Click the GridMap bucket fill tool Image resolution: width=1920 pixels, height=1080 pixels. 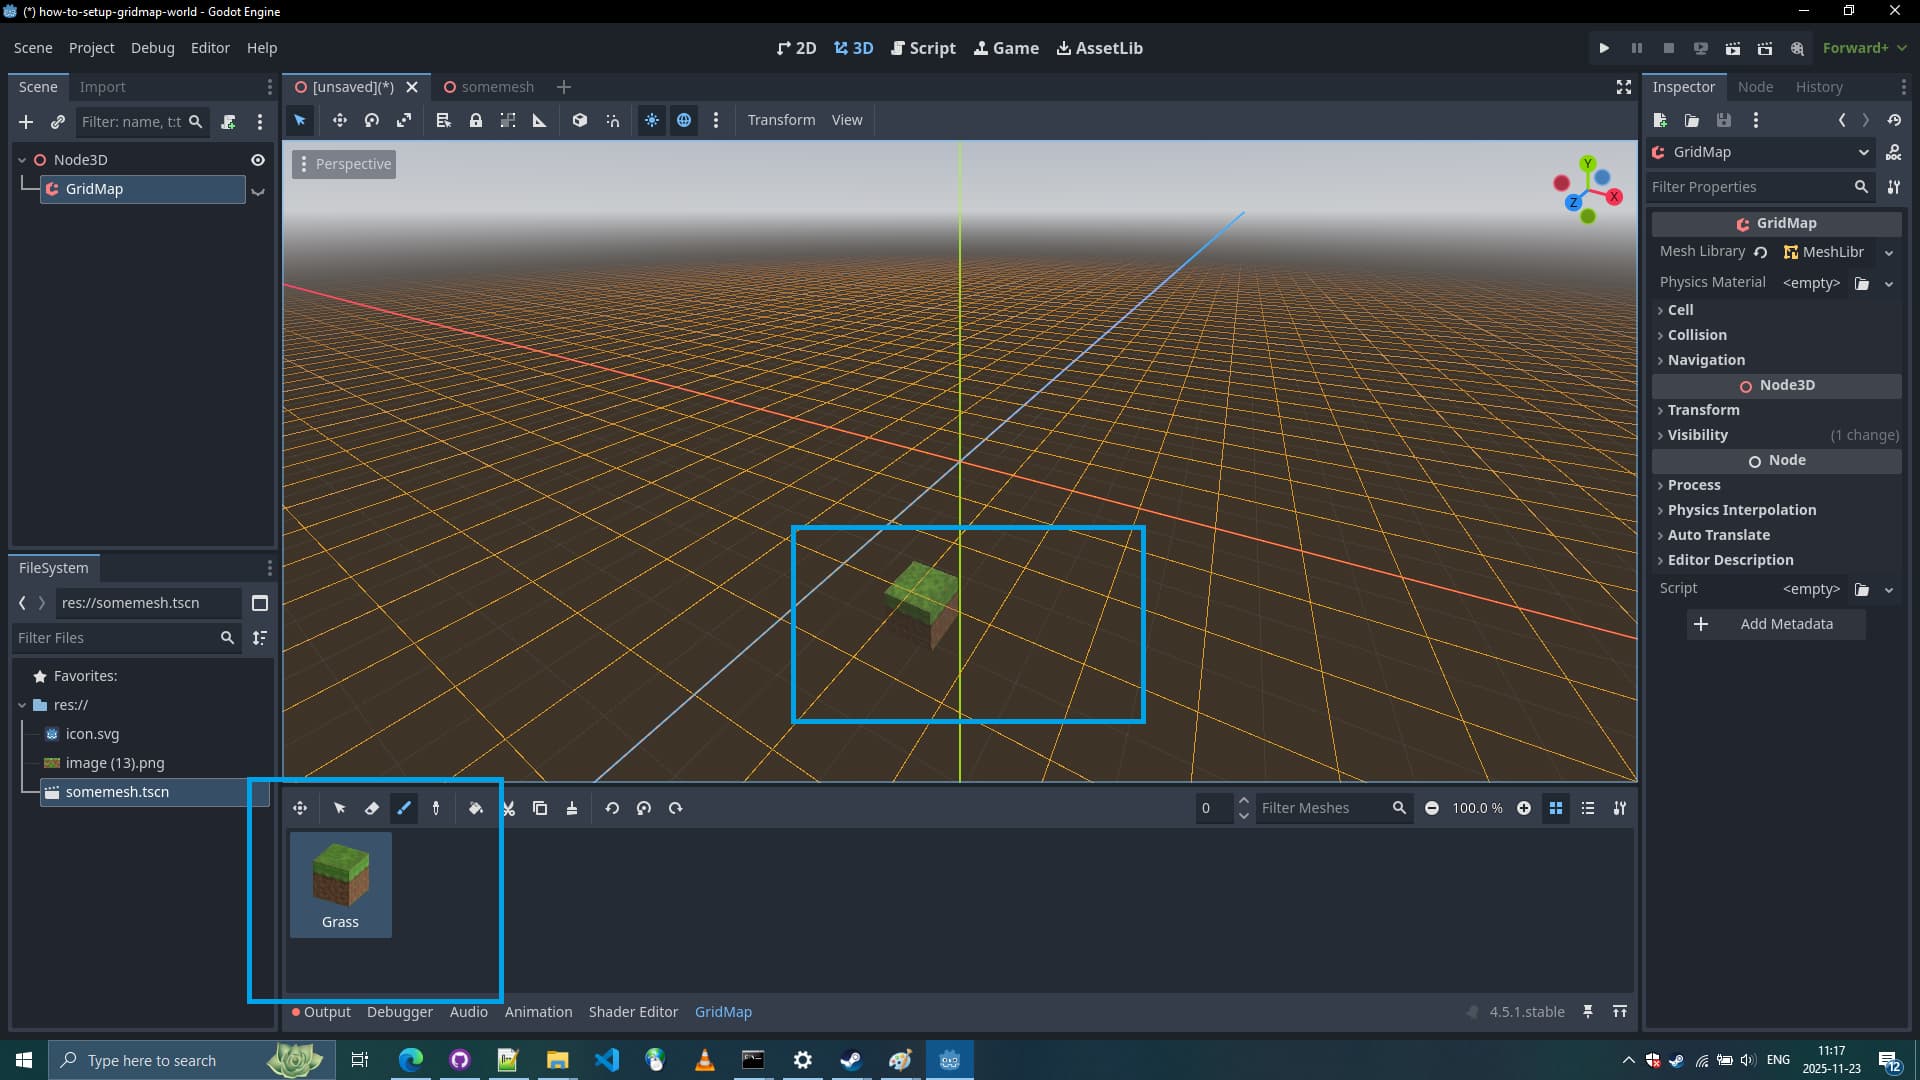(x=476, y=808)
